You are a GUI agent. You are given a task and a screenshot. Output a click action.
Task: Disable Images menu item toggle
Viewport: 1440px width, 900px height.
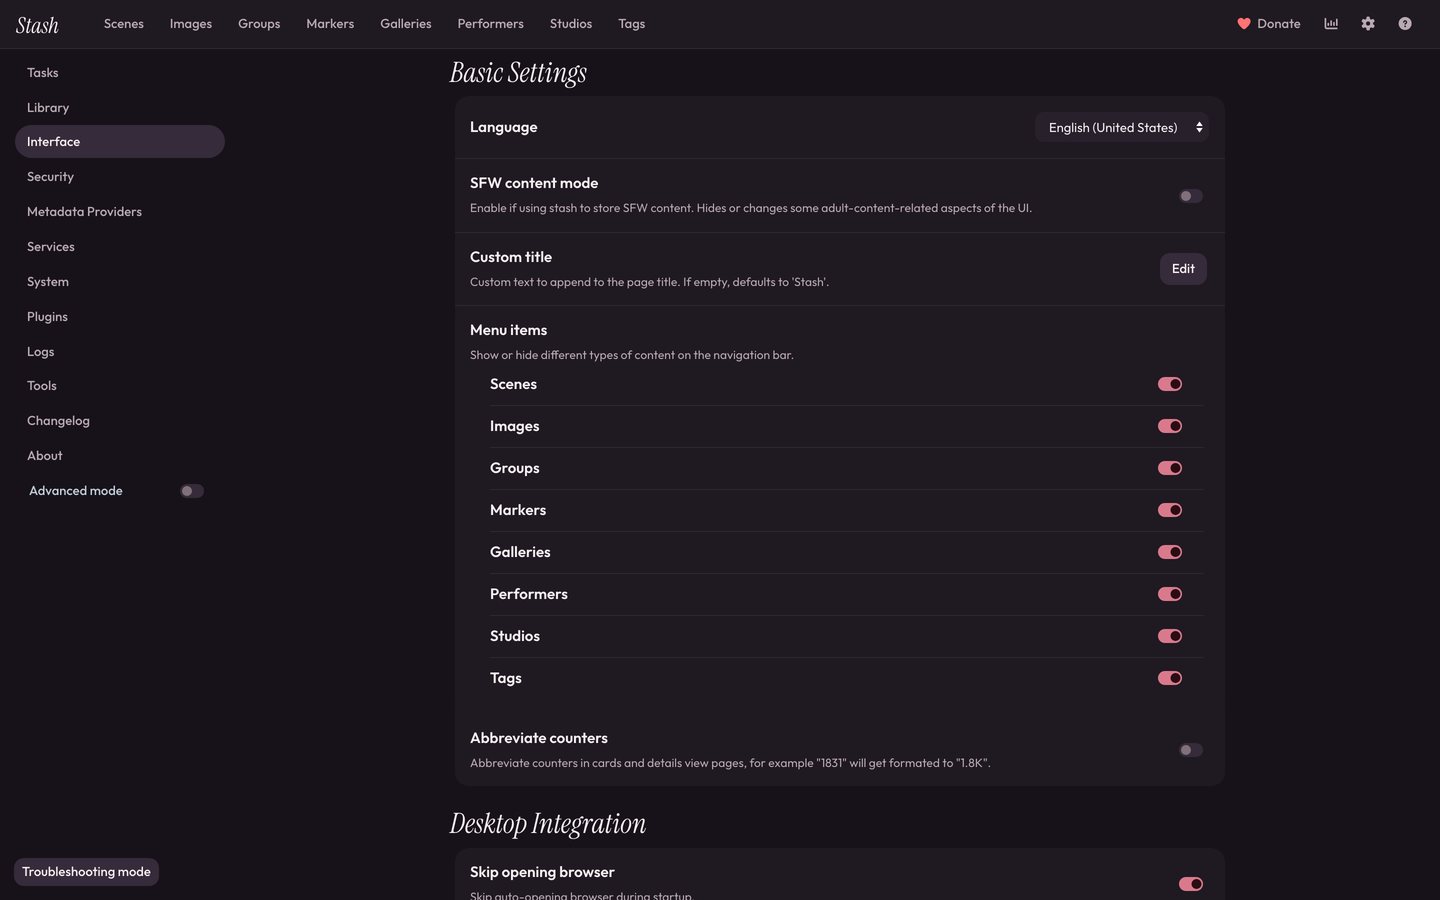click(1170, 426)
